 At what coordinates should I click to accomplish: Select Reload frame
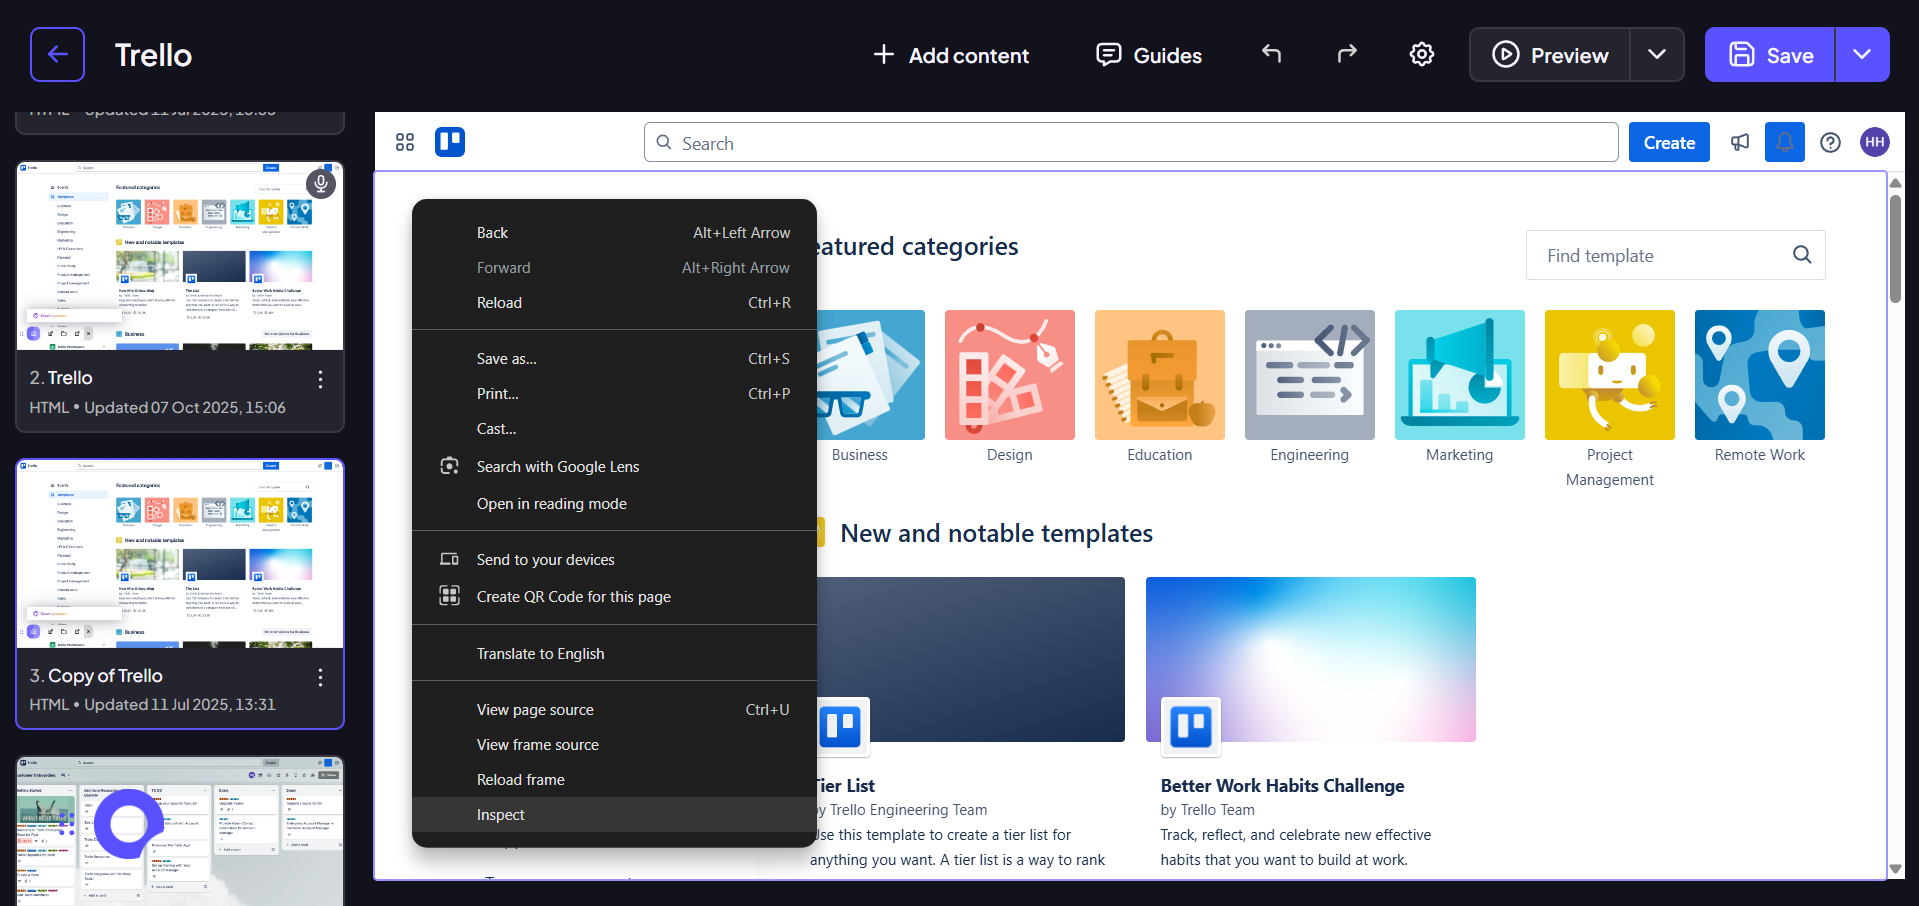(614, 779)
